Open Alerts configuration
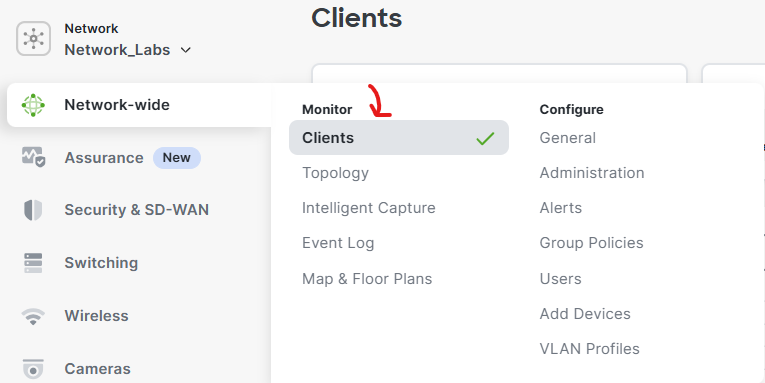The height and width of the screenshot is (383, 765). click(x=561, y=208)
